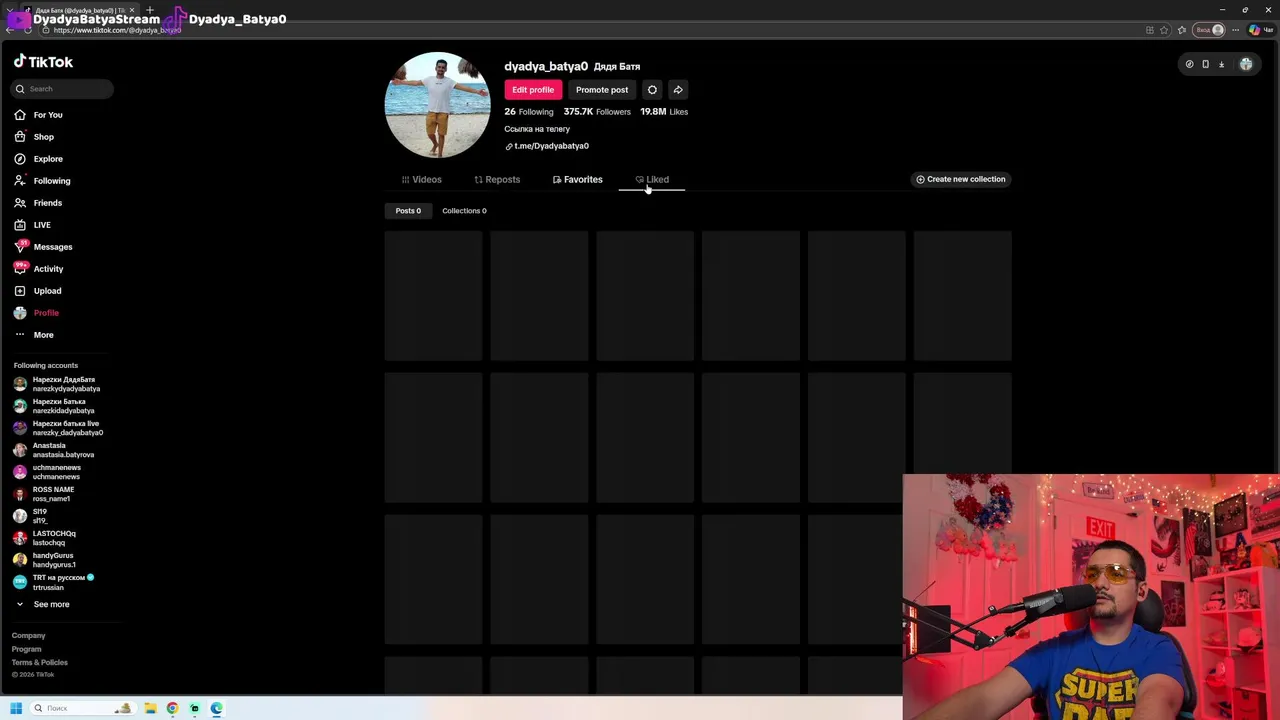
Task: Focus the TikTok search field
Action: click(x=62, y=89)
